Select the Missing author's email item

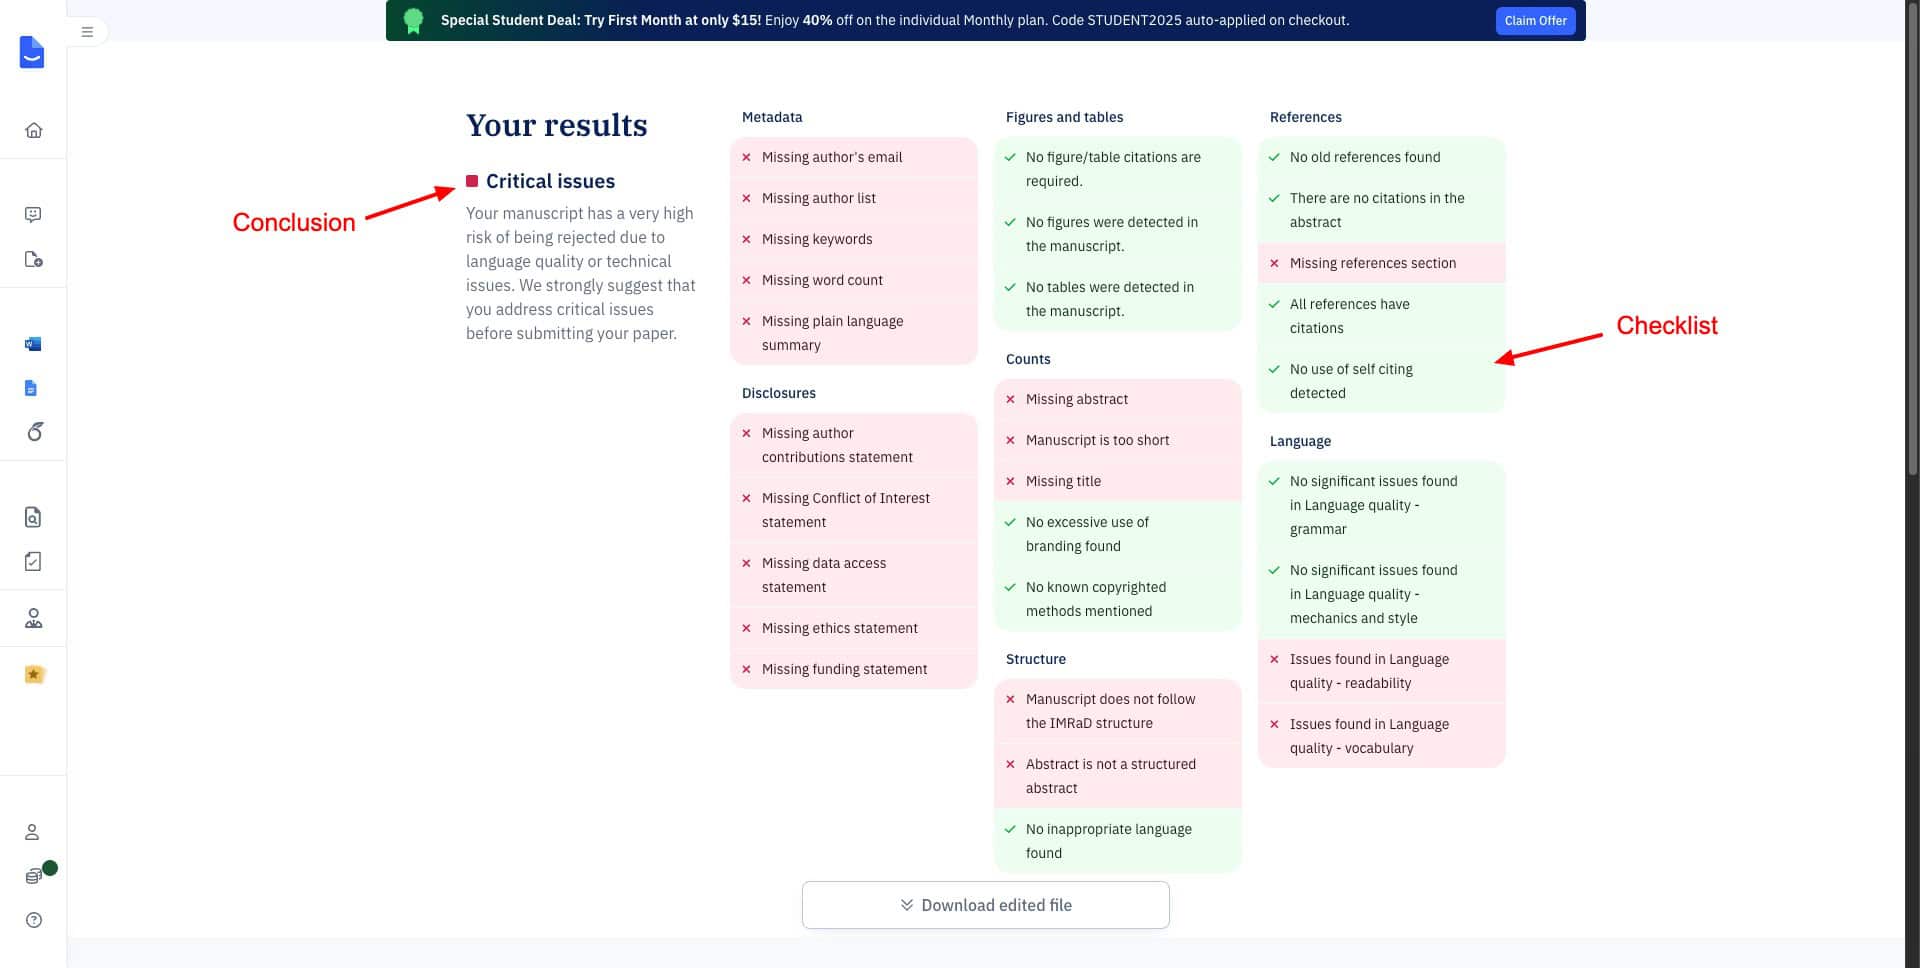click(x=831, y=157)
